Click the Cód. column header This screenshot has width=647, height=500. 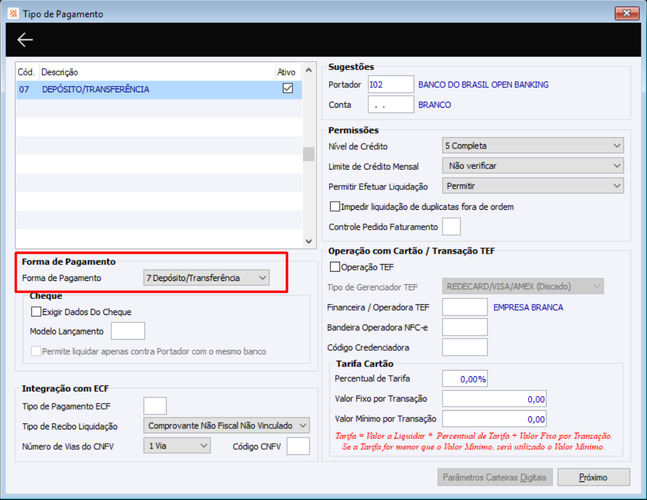tap(26, 72)
